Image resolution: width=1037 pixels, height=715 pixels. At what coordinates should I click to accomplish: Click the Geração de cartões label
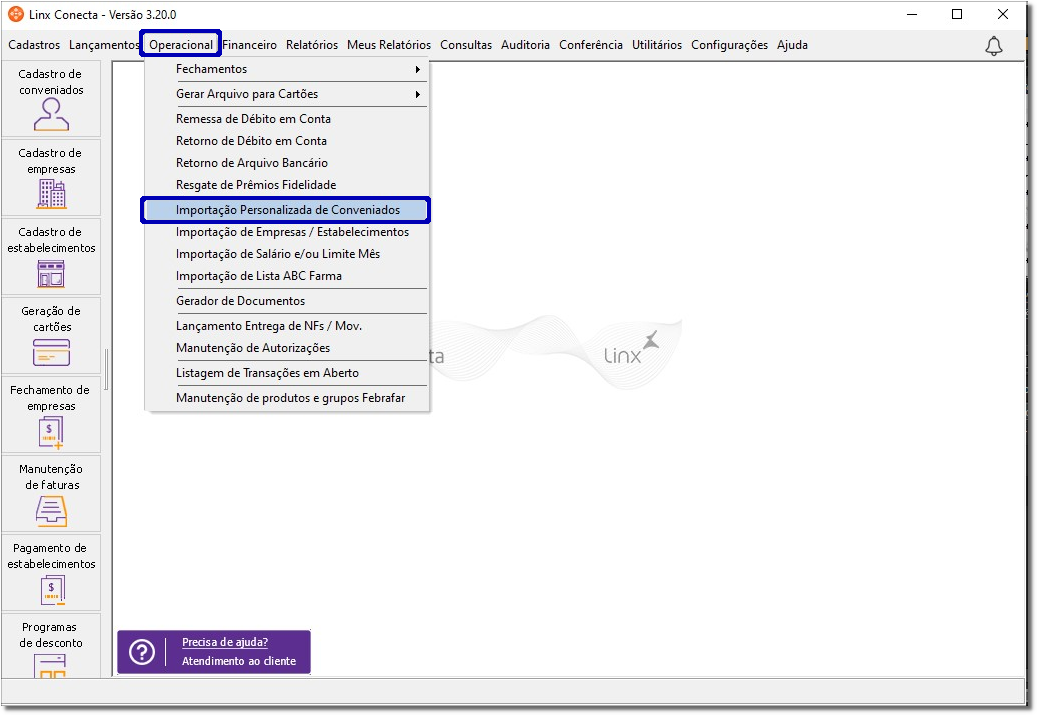(51, 319)
